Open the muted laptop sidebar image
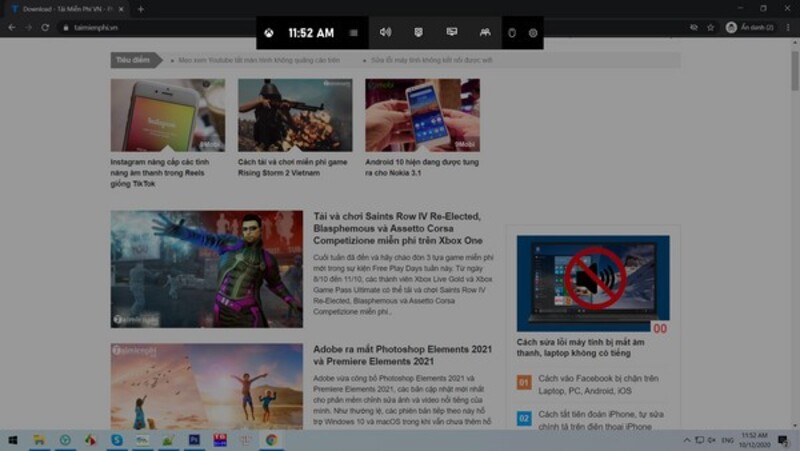 [x=593, y=283]
